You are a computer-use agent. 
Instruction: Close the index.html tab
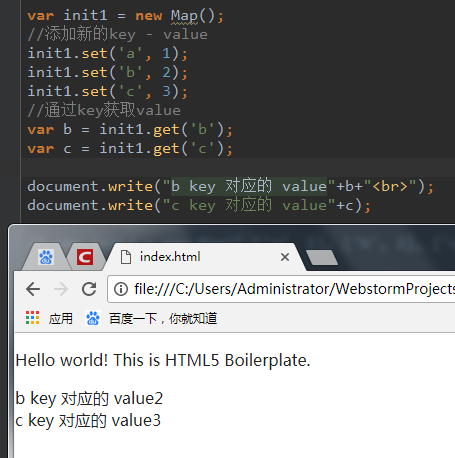[x=285, y=257]
